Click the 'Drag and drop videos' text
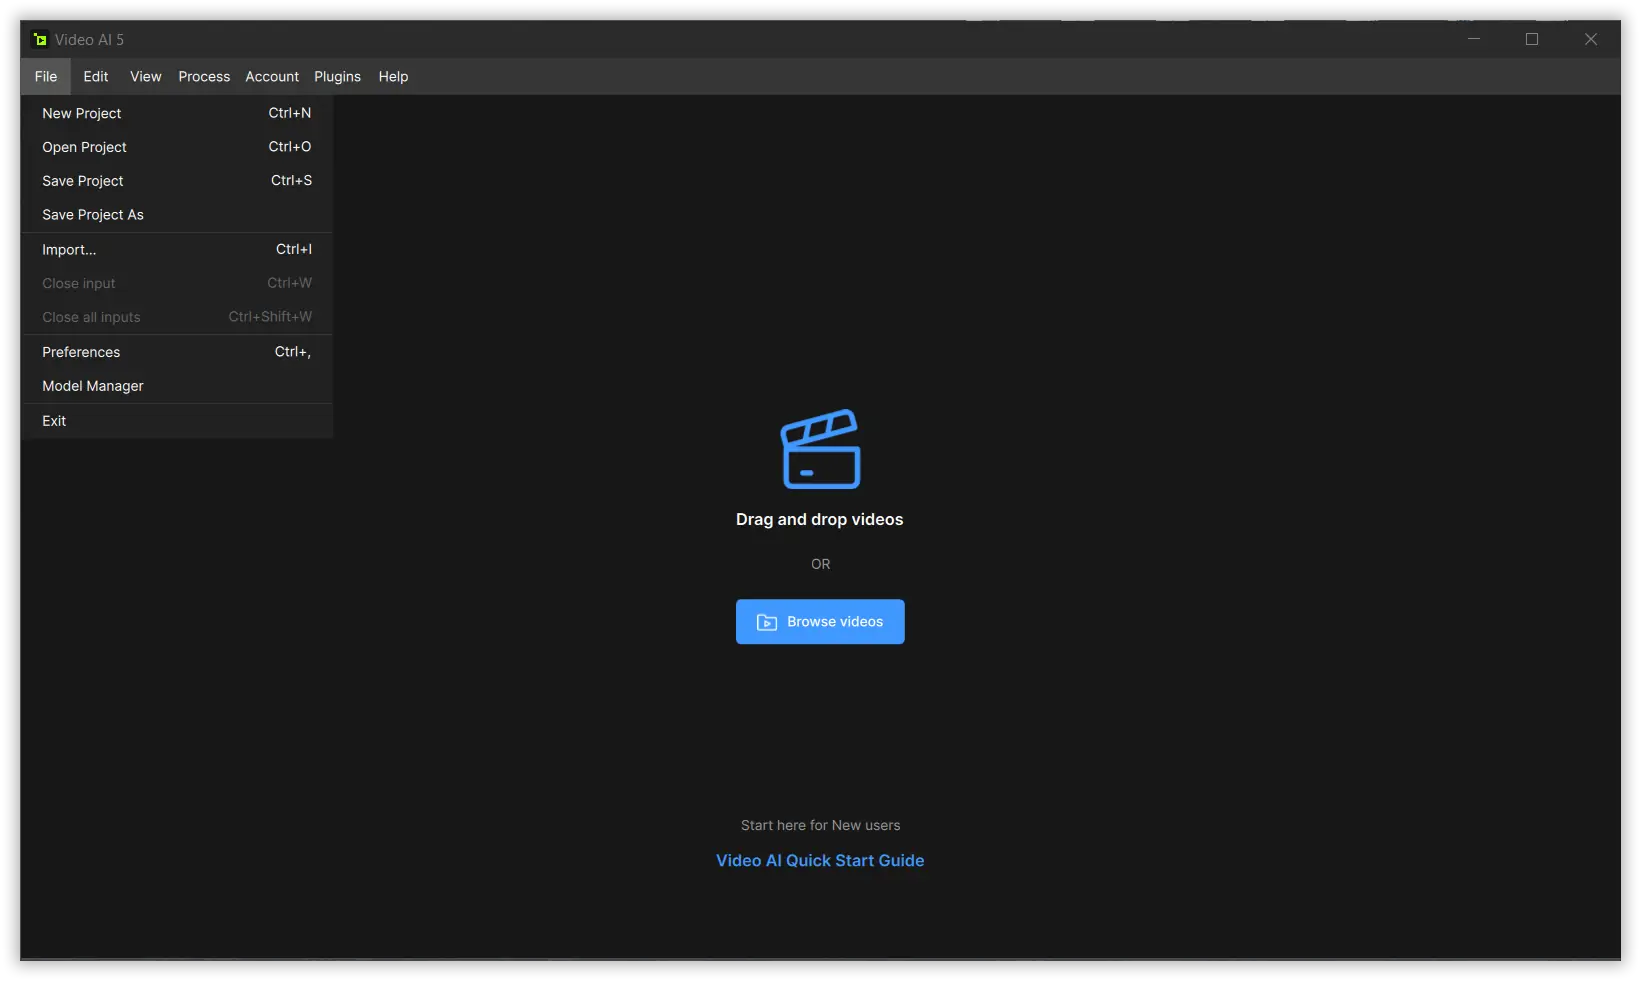This screenshot has width=1641, height=981. coord(820,520)
